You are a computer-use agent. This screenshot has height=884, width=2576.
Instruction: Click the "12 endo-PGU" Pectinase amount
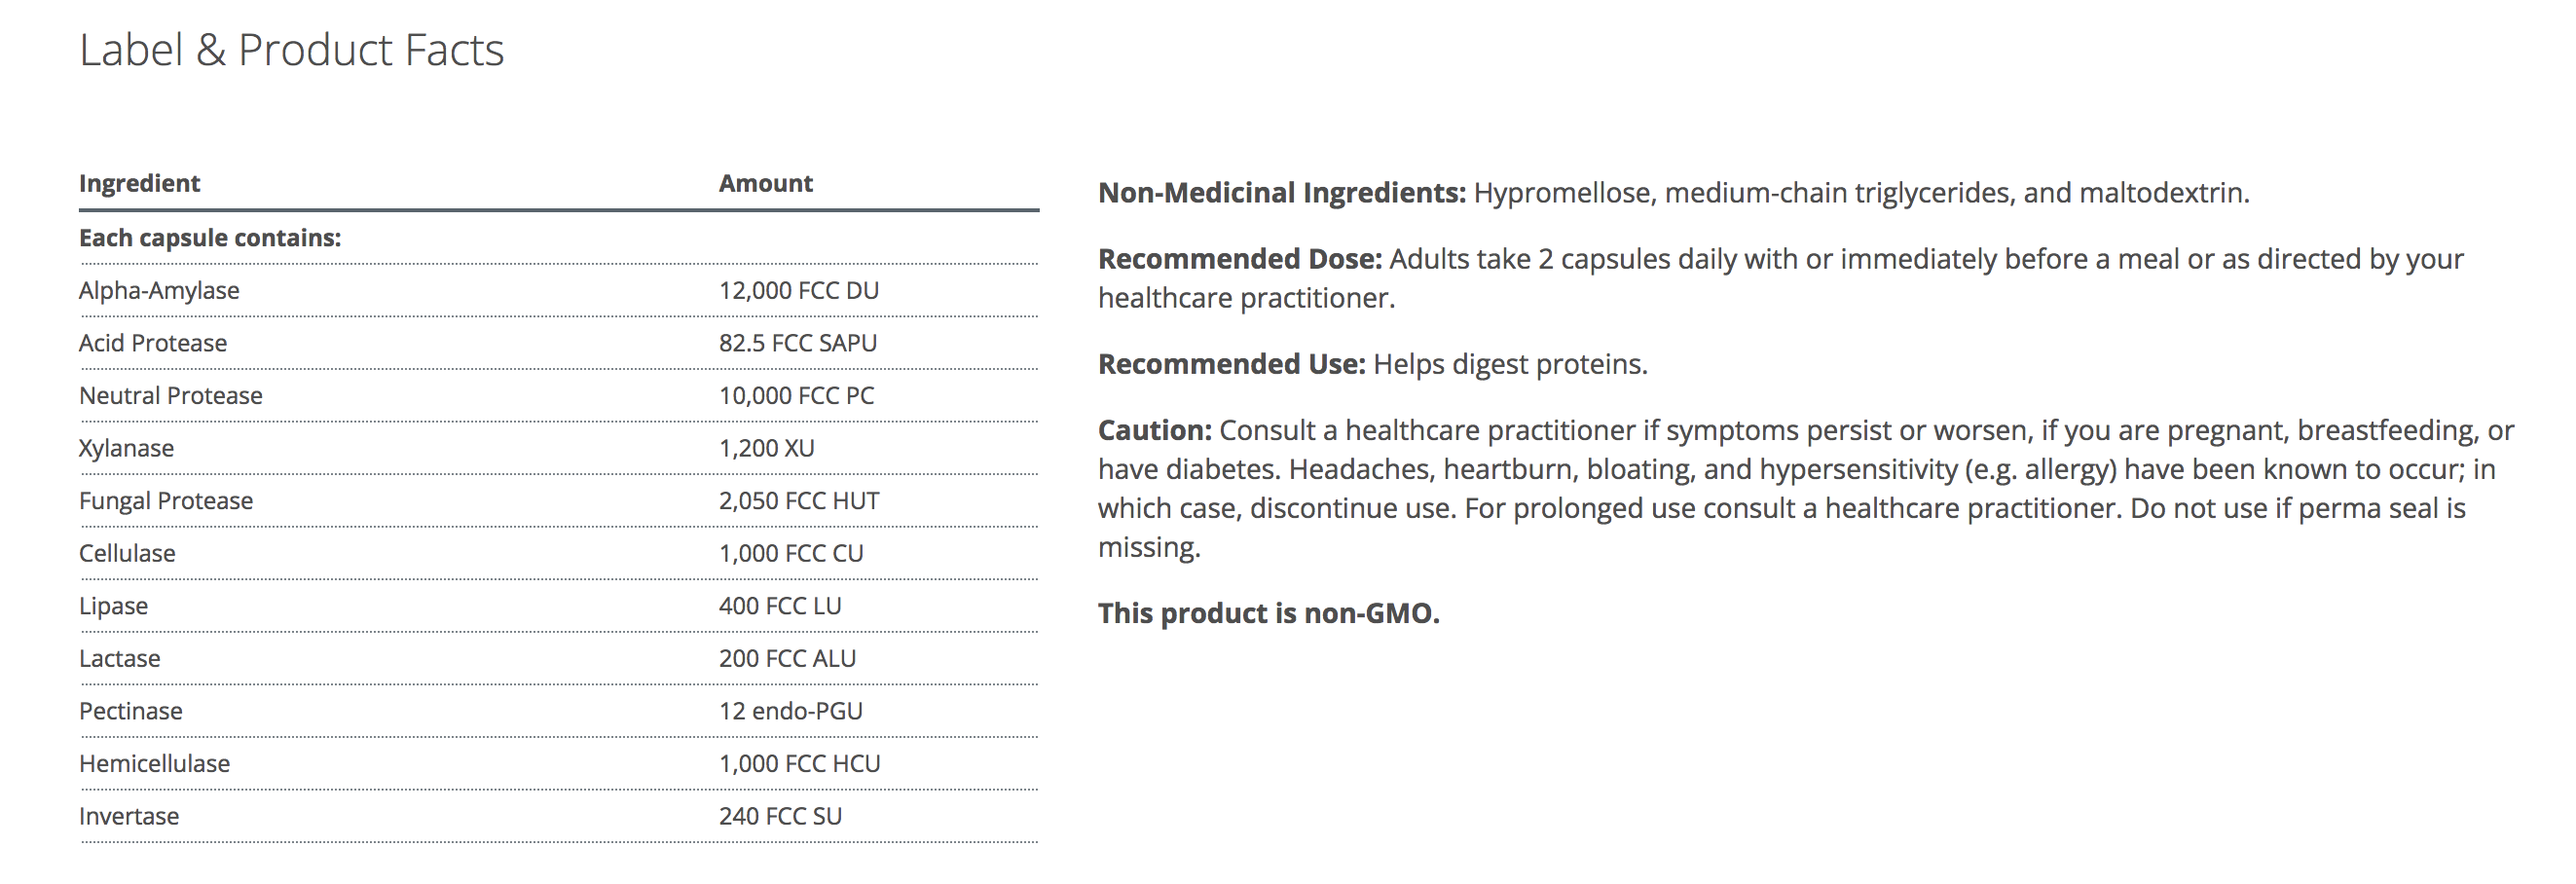coord(790,711)
